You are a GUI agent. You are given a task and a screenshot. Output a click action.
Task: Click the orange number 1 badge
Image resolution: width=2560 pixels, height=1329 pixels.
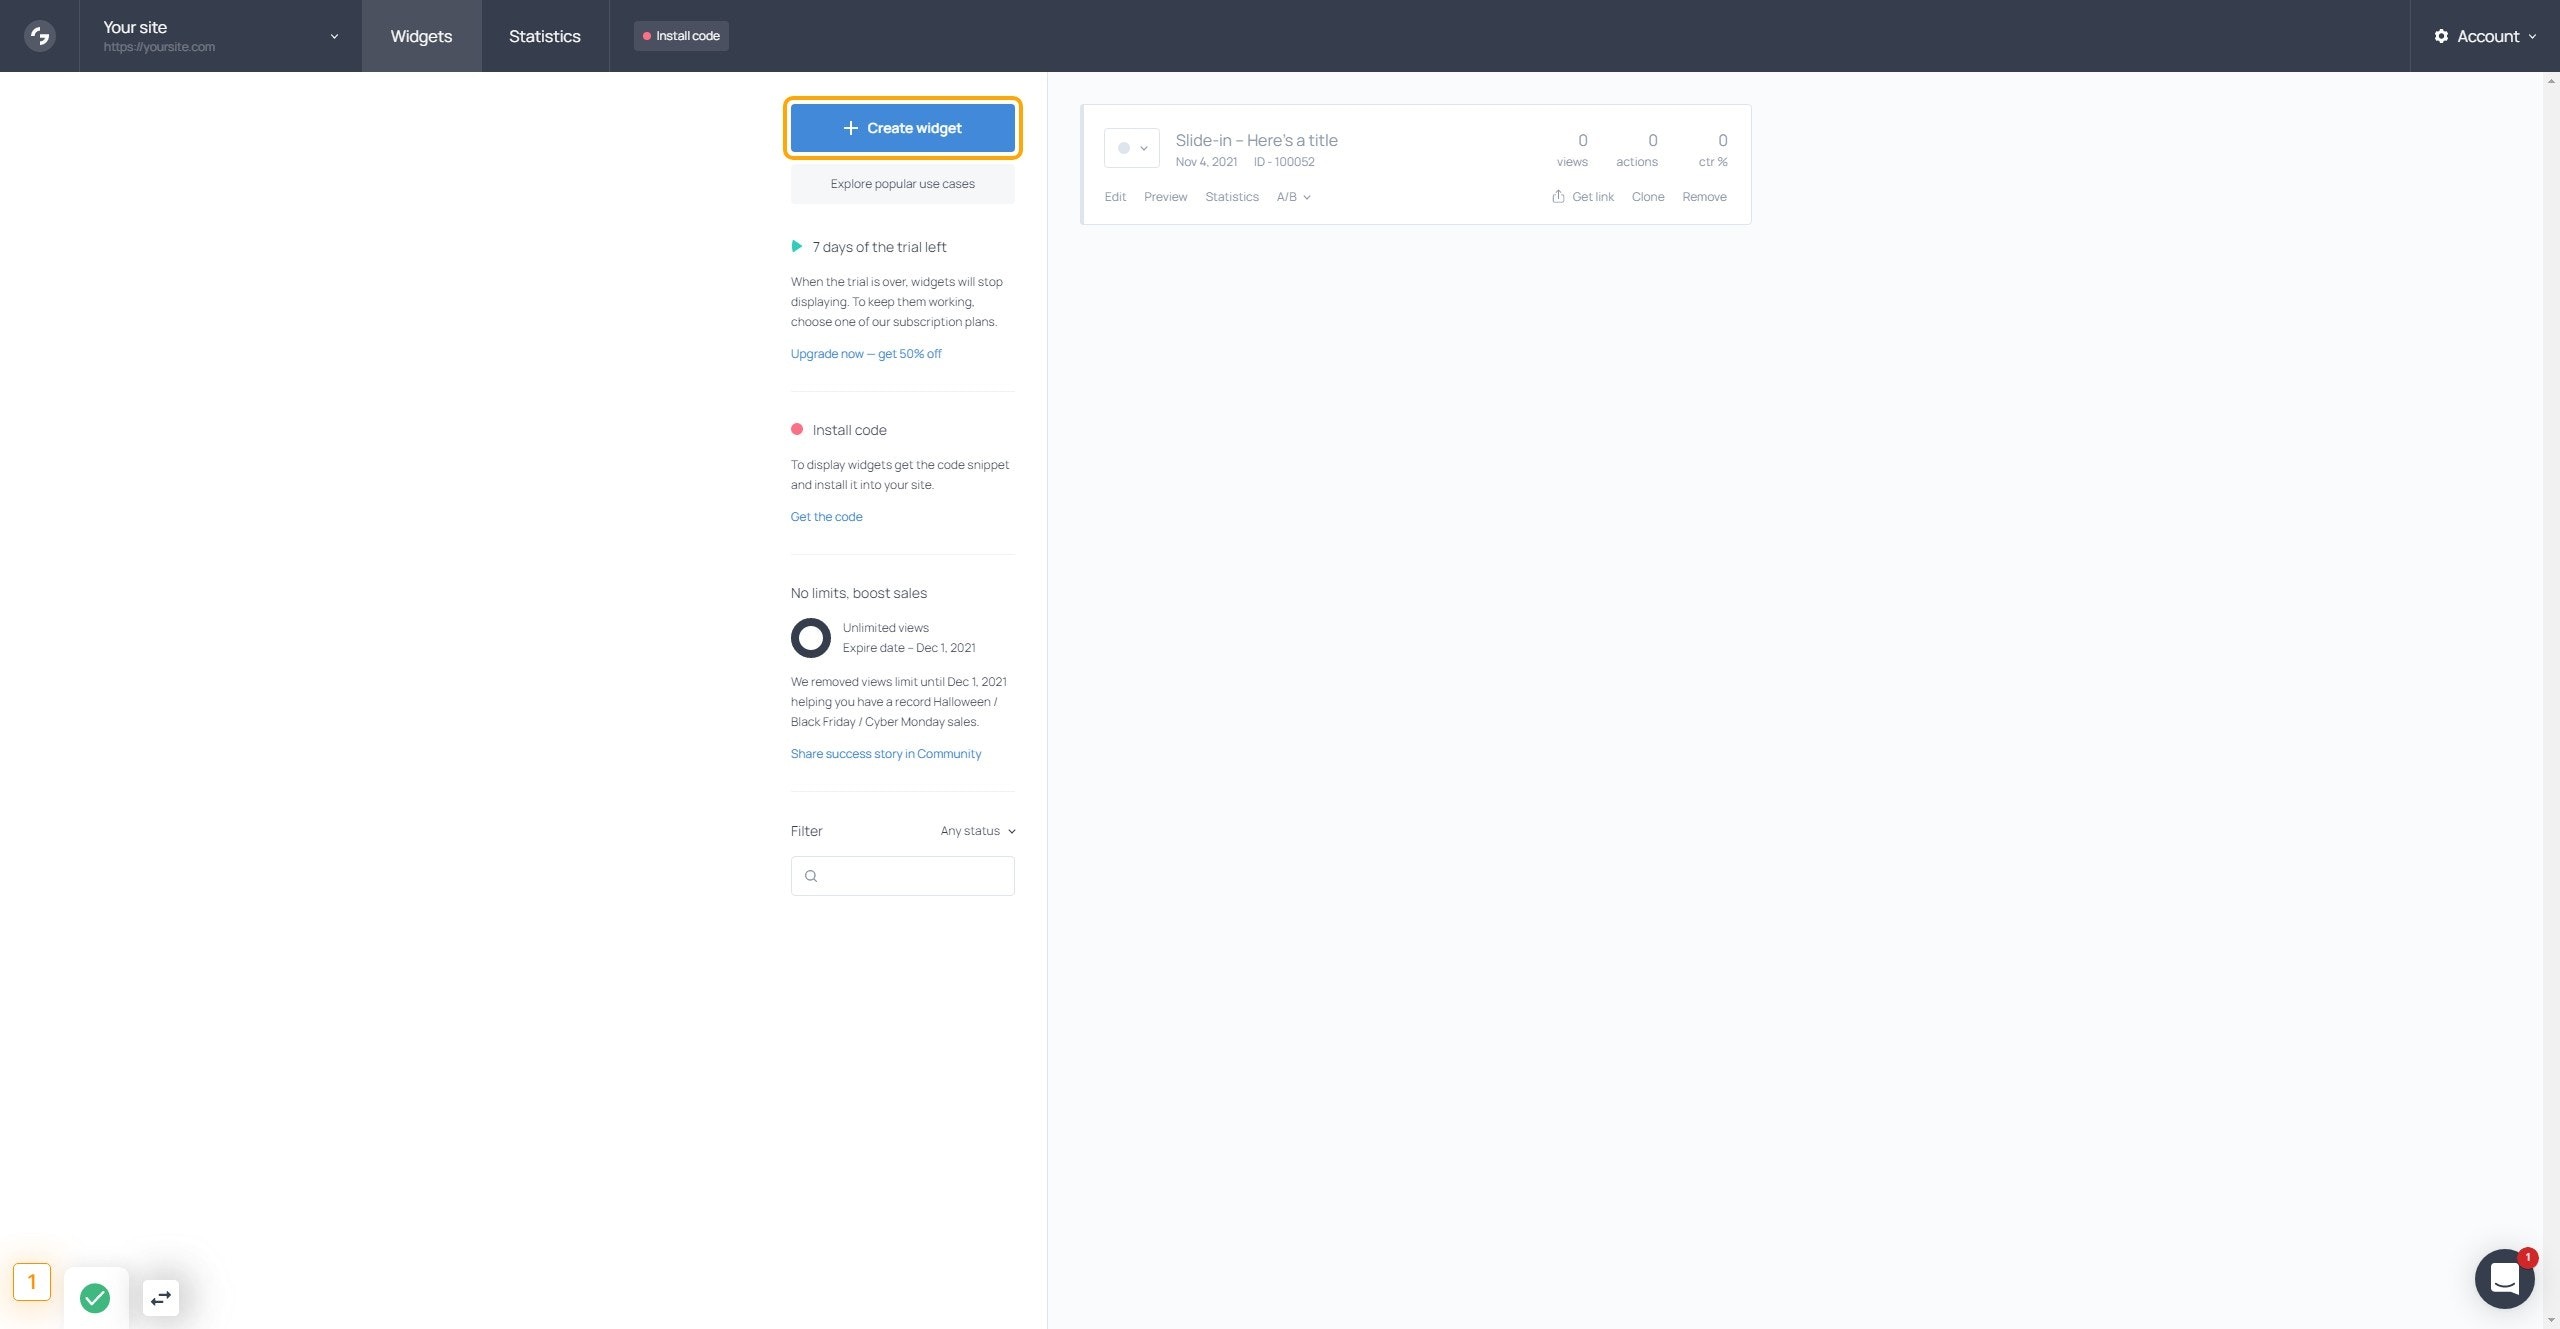click(32, 1281)
